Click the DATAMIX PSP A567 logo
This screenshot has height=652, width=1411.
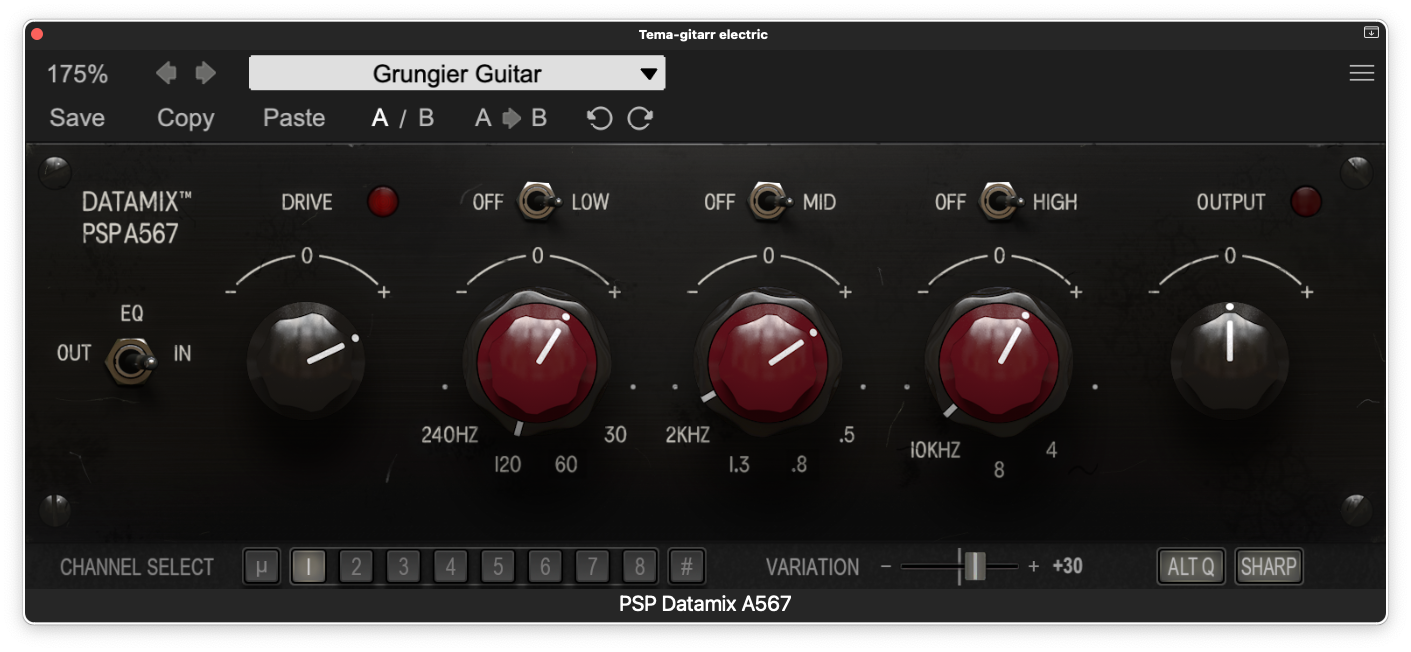click(136, 218)
